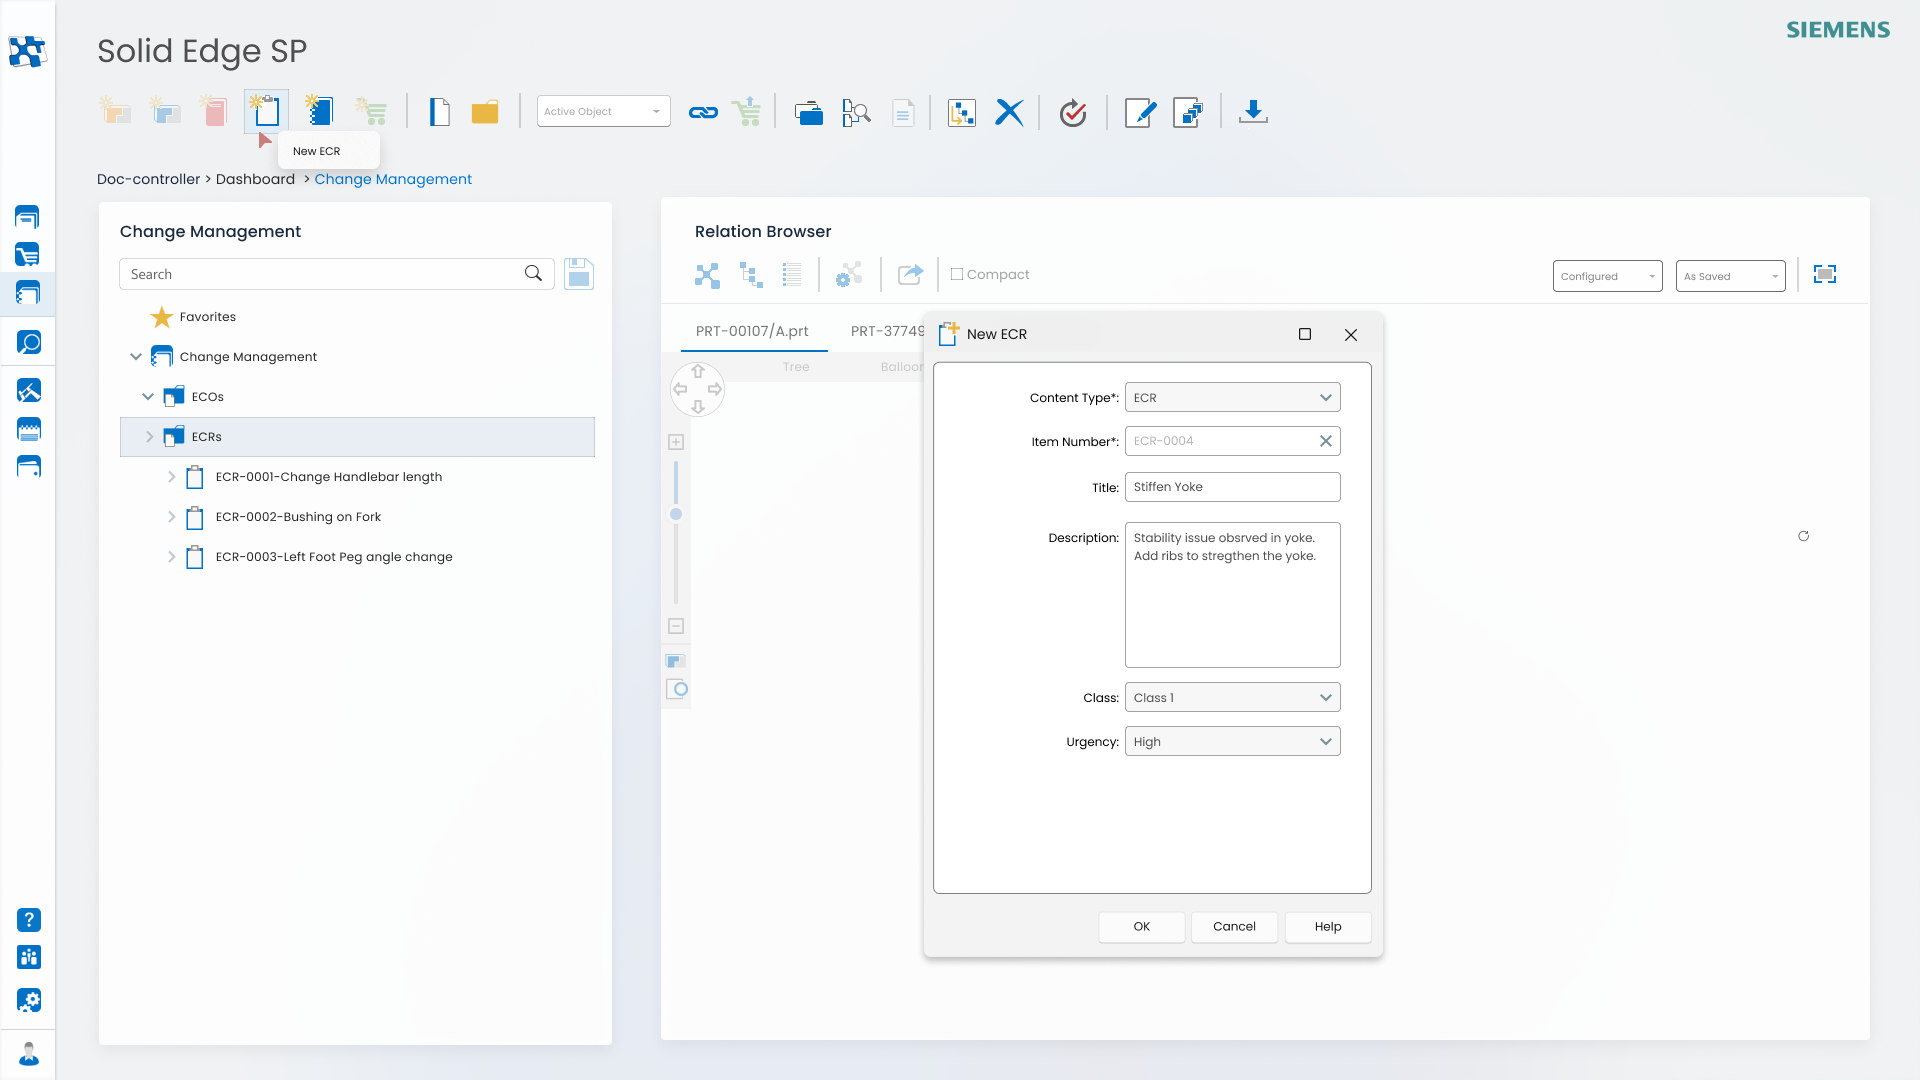
Task: Go to Doc-controller breadcrumb
Action: pyautogui.click(x=148, y=179)
